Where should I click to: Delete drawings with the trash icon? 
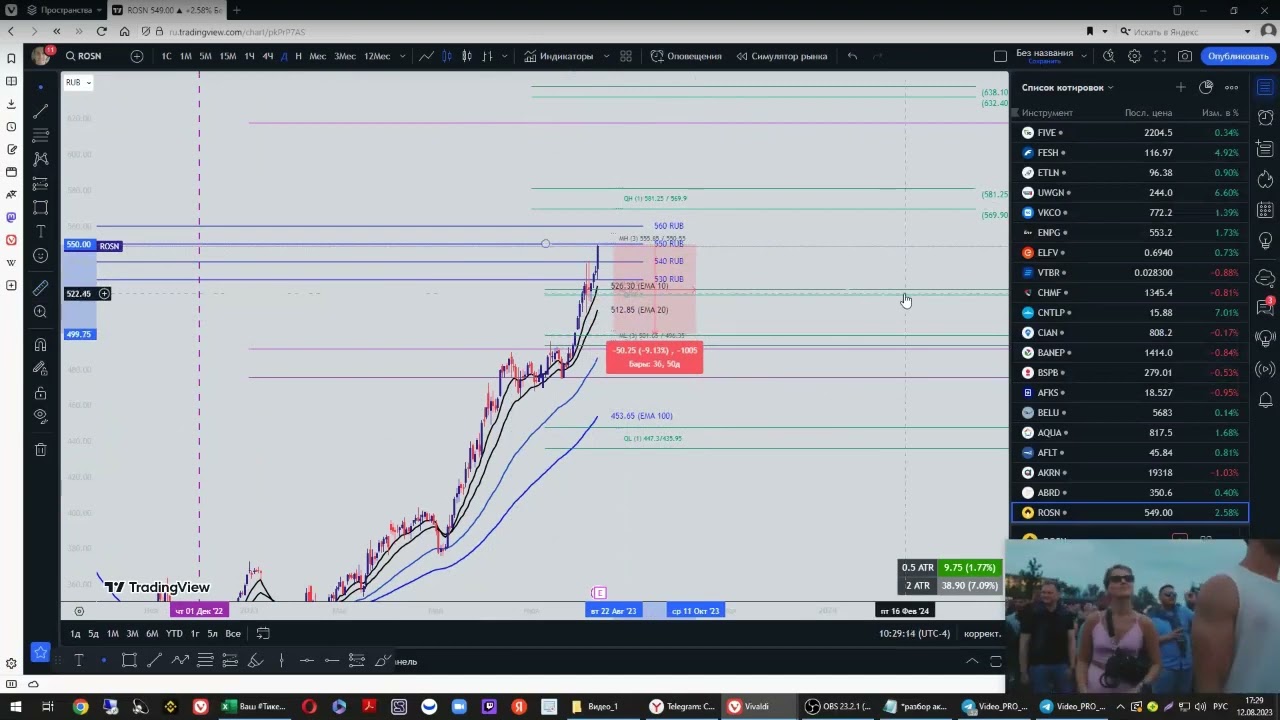[x=40, y=450]
